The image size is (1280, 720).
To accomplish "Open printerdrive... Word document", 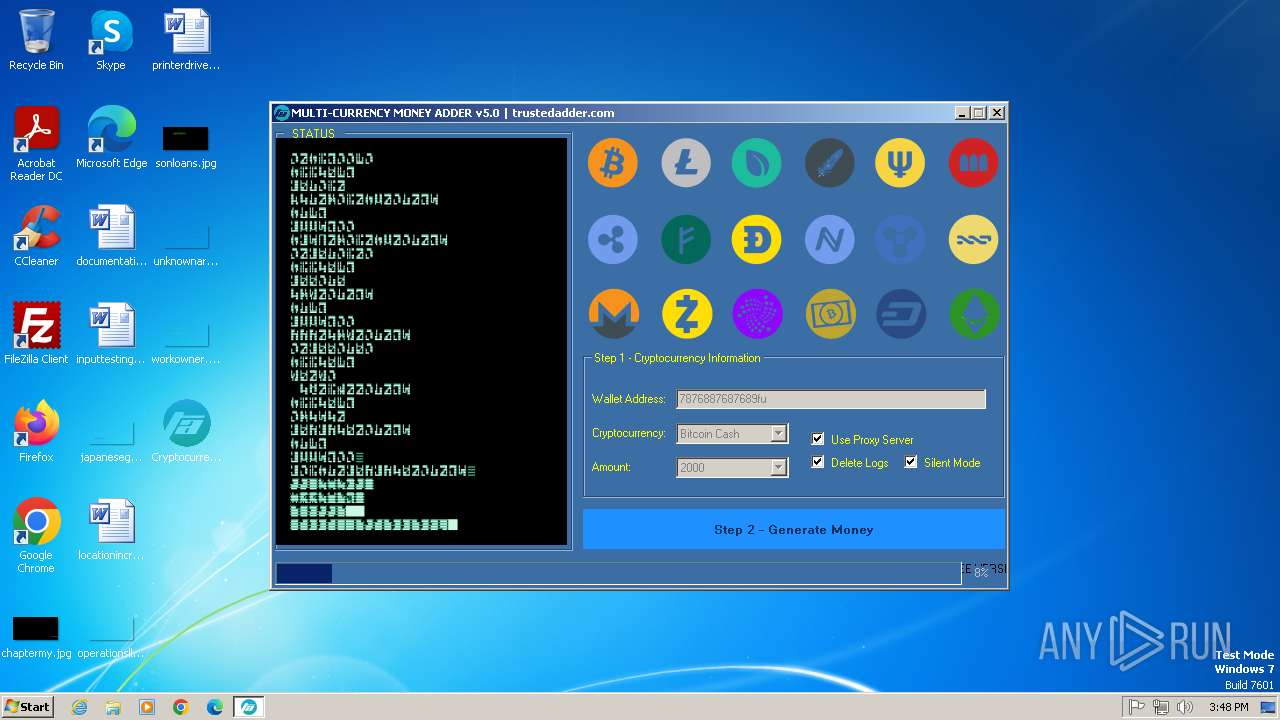I will point(186,40).
